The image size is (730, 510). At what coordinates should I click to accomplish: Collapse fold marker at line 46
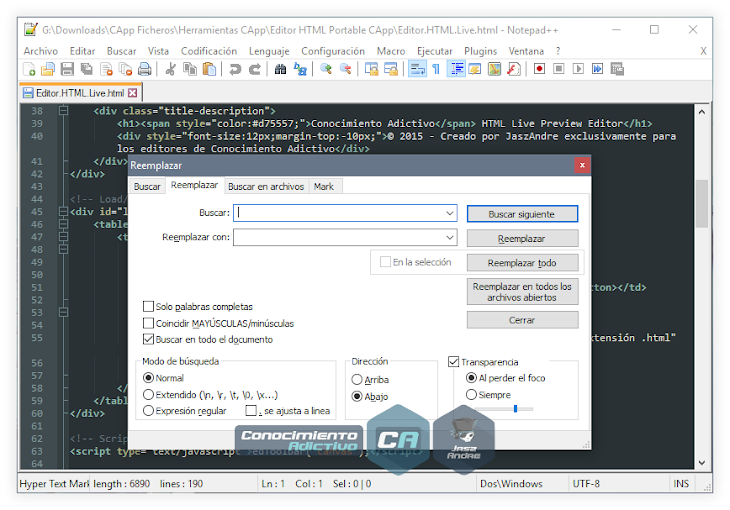pos(63,224)
